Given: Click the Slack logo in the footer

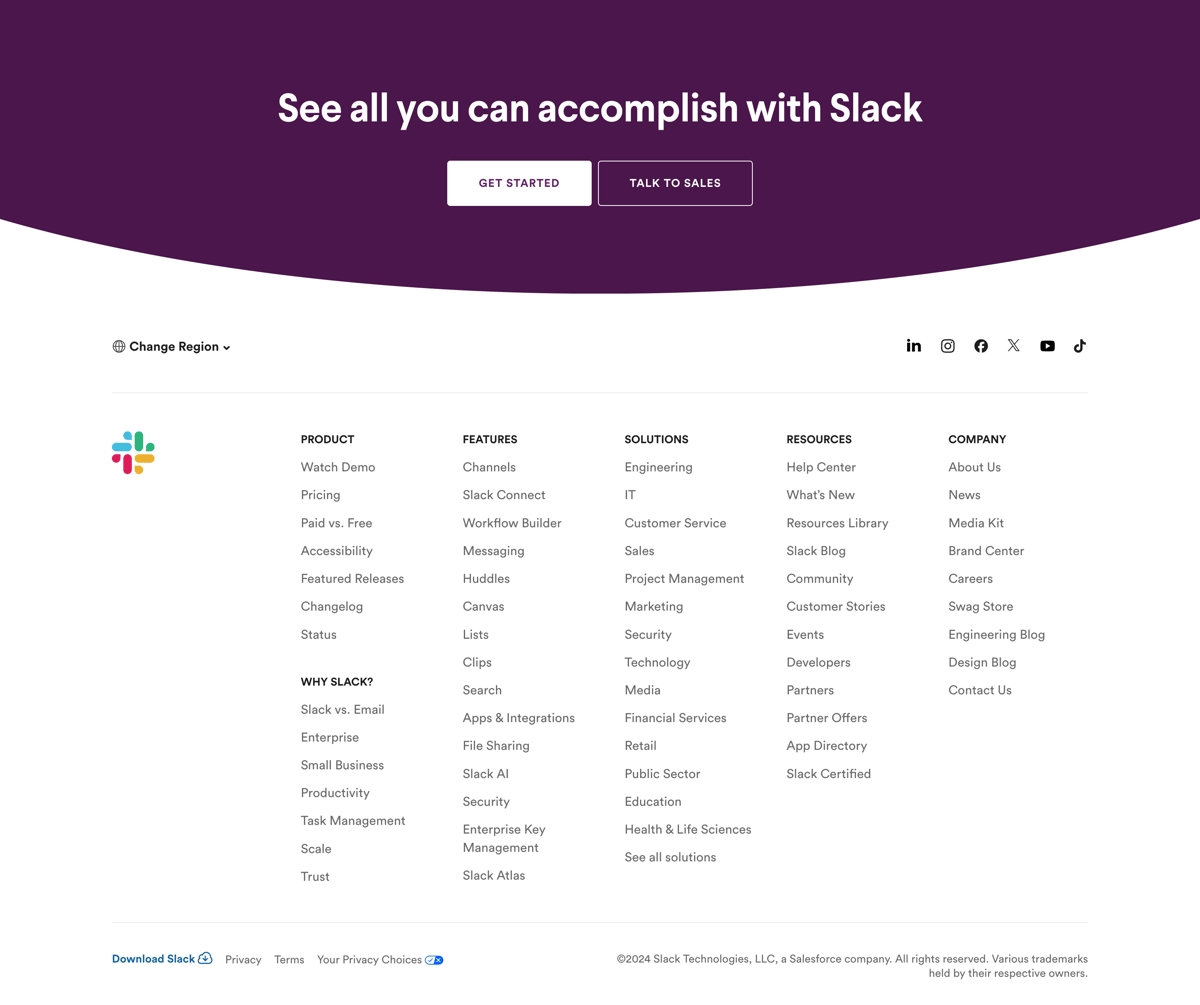Looking at the screenshot, I should pyautogui.click(x=133, y=452).
